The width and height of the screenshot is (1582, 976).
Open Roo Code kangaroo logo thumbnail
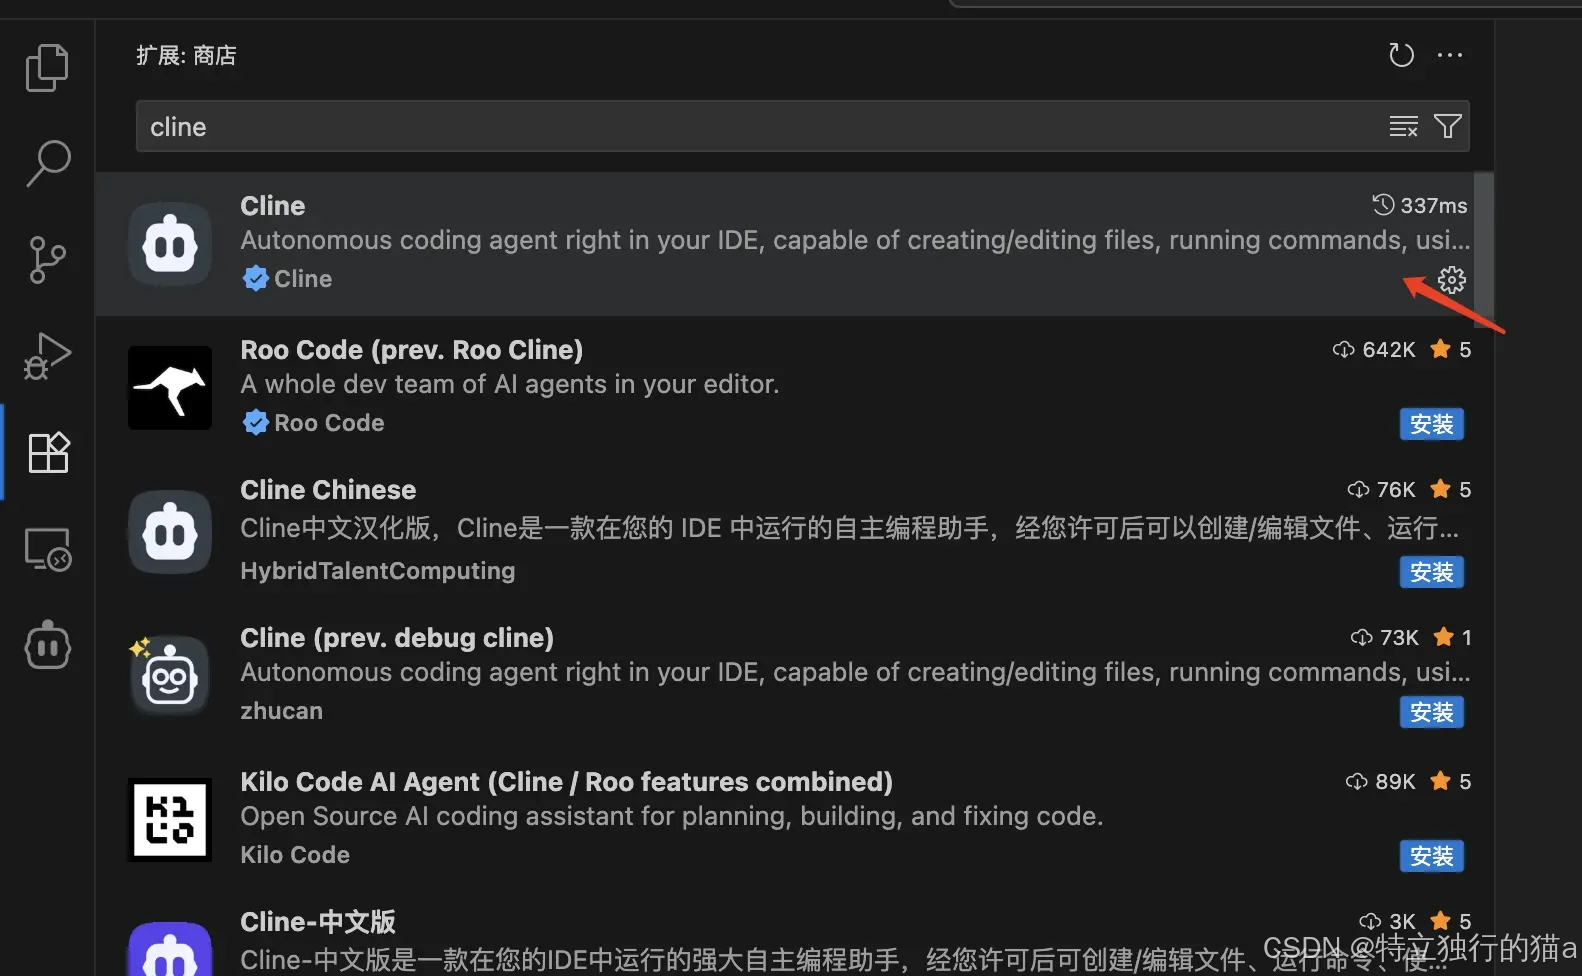170,388
